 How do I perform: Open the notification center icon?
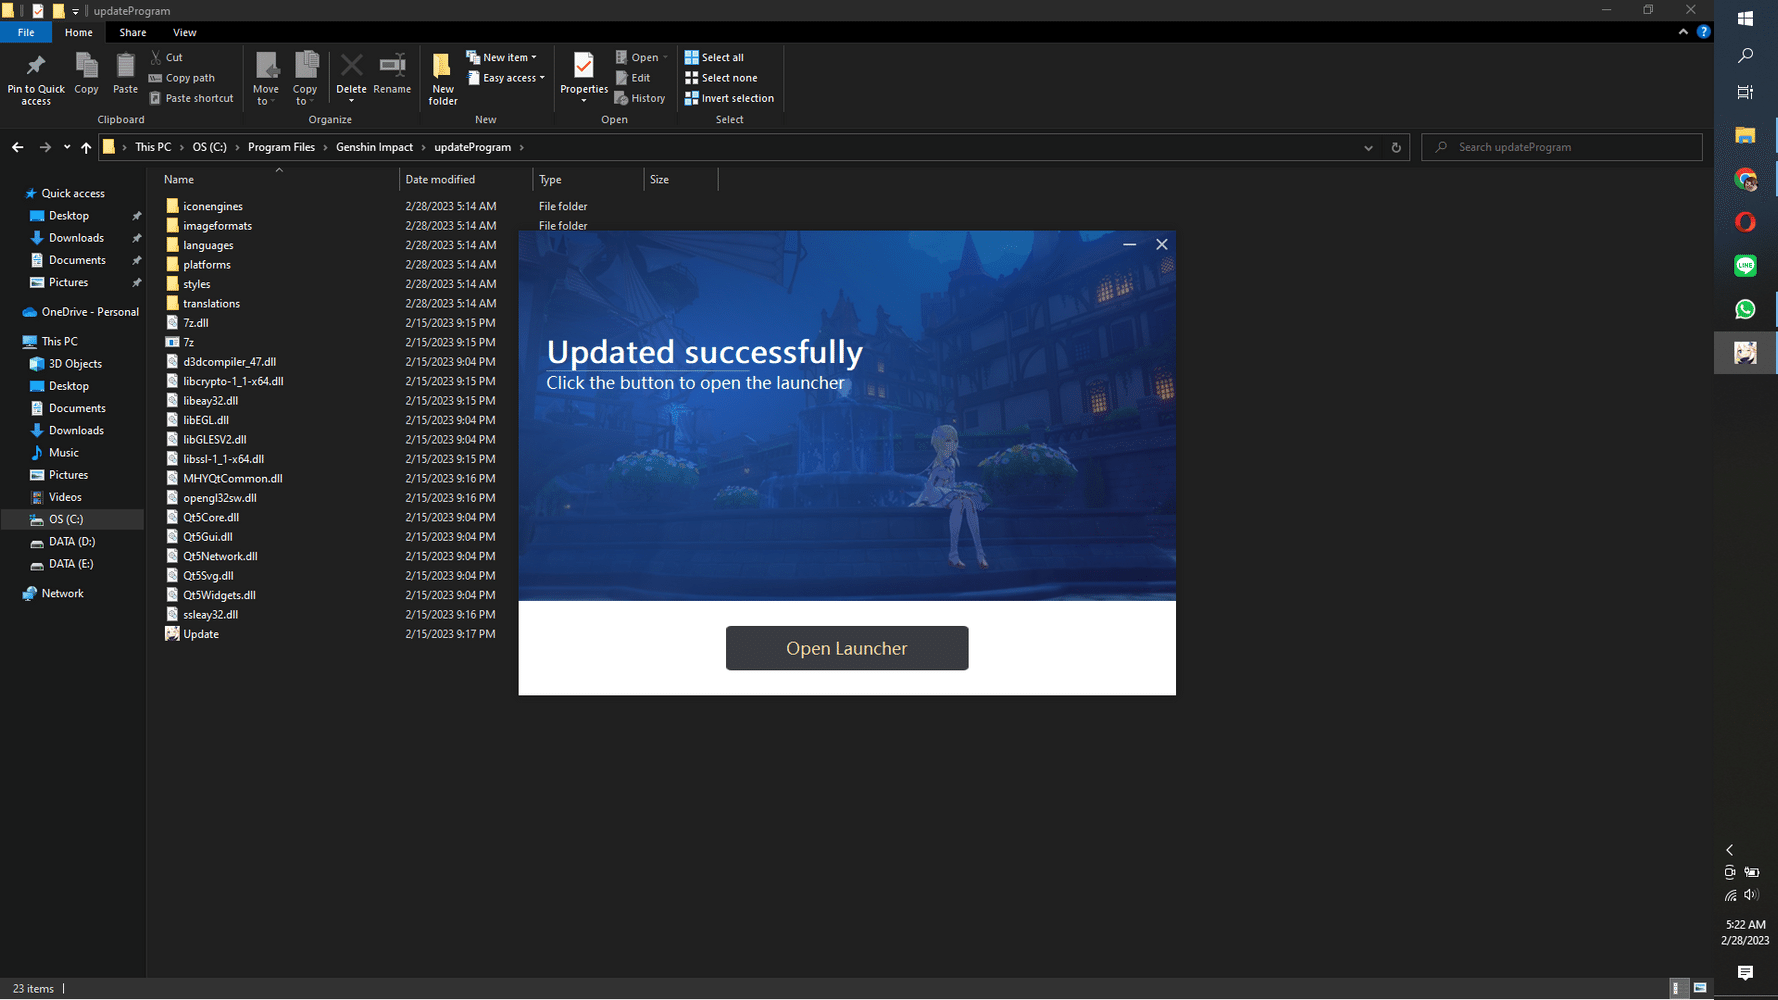pyautogui.click(x=1745, y=972)
